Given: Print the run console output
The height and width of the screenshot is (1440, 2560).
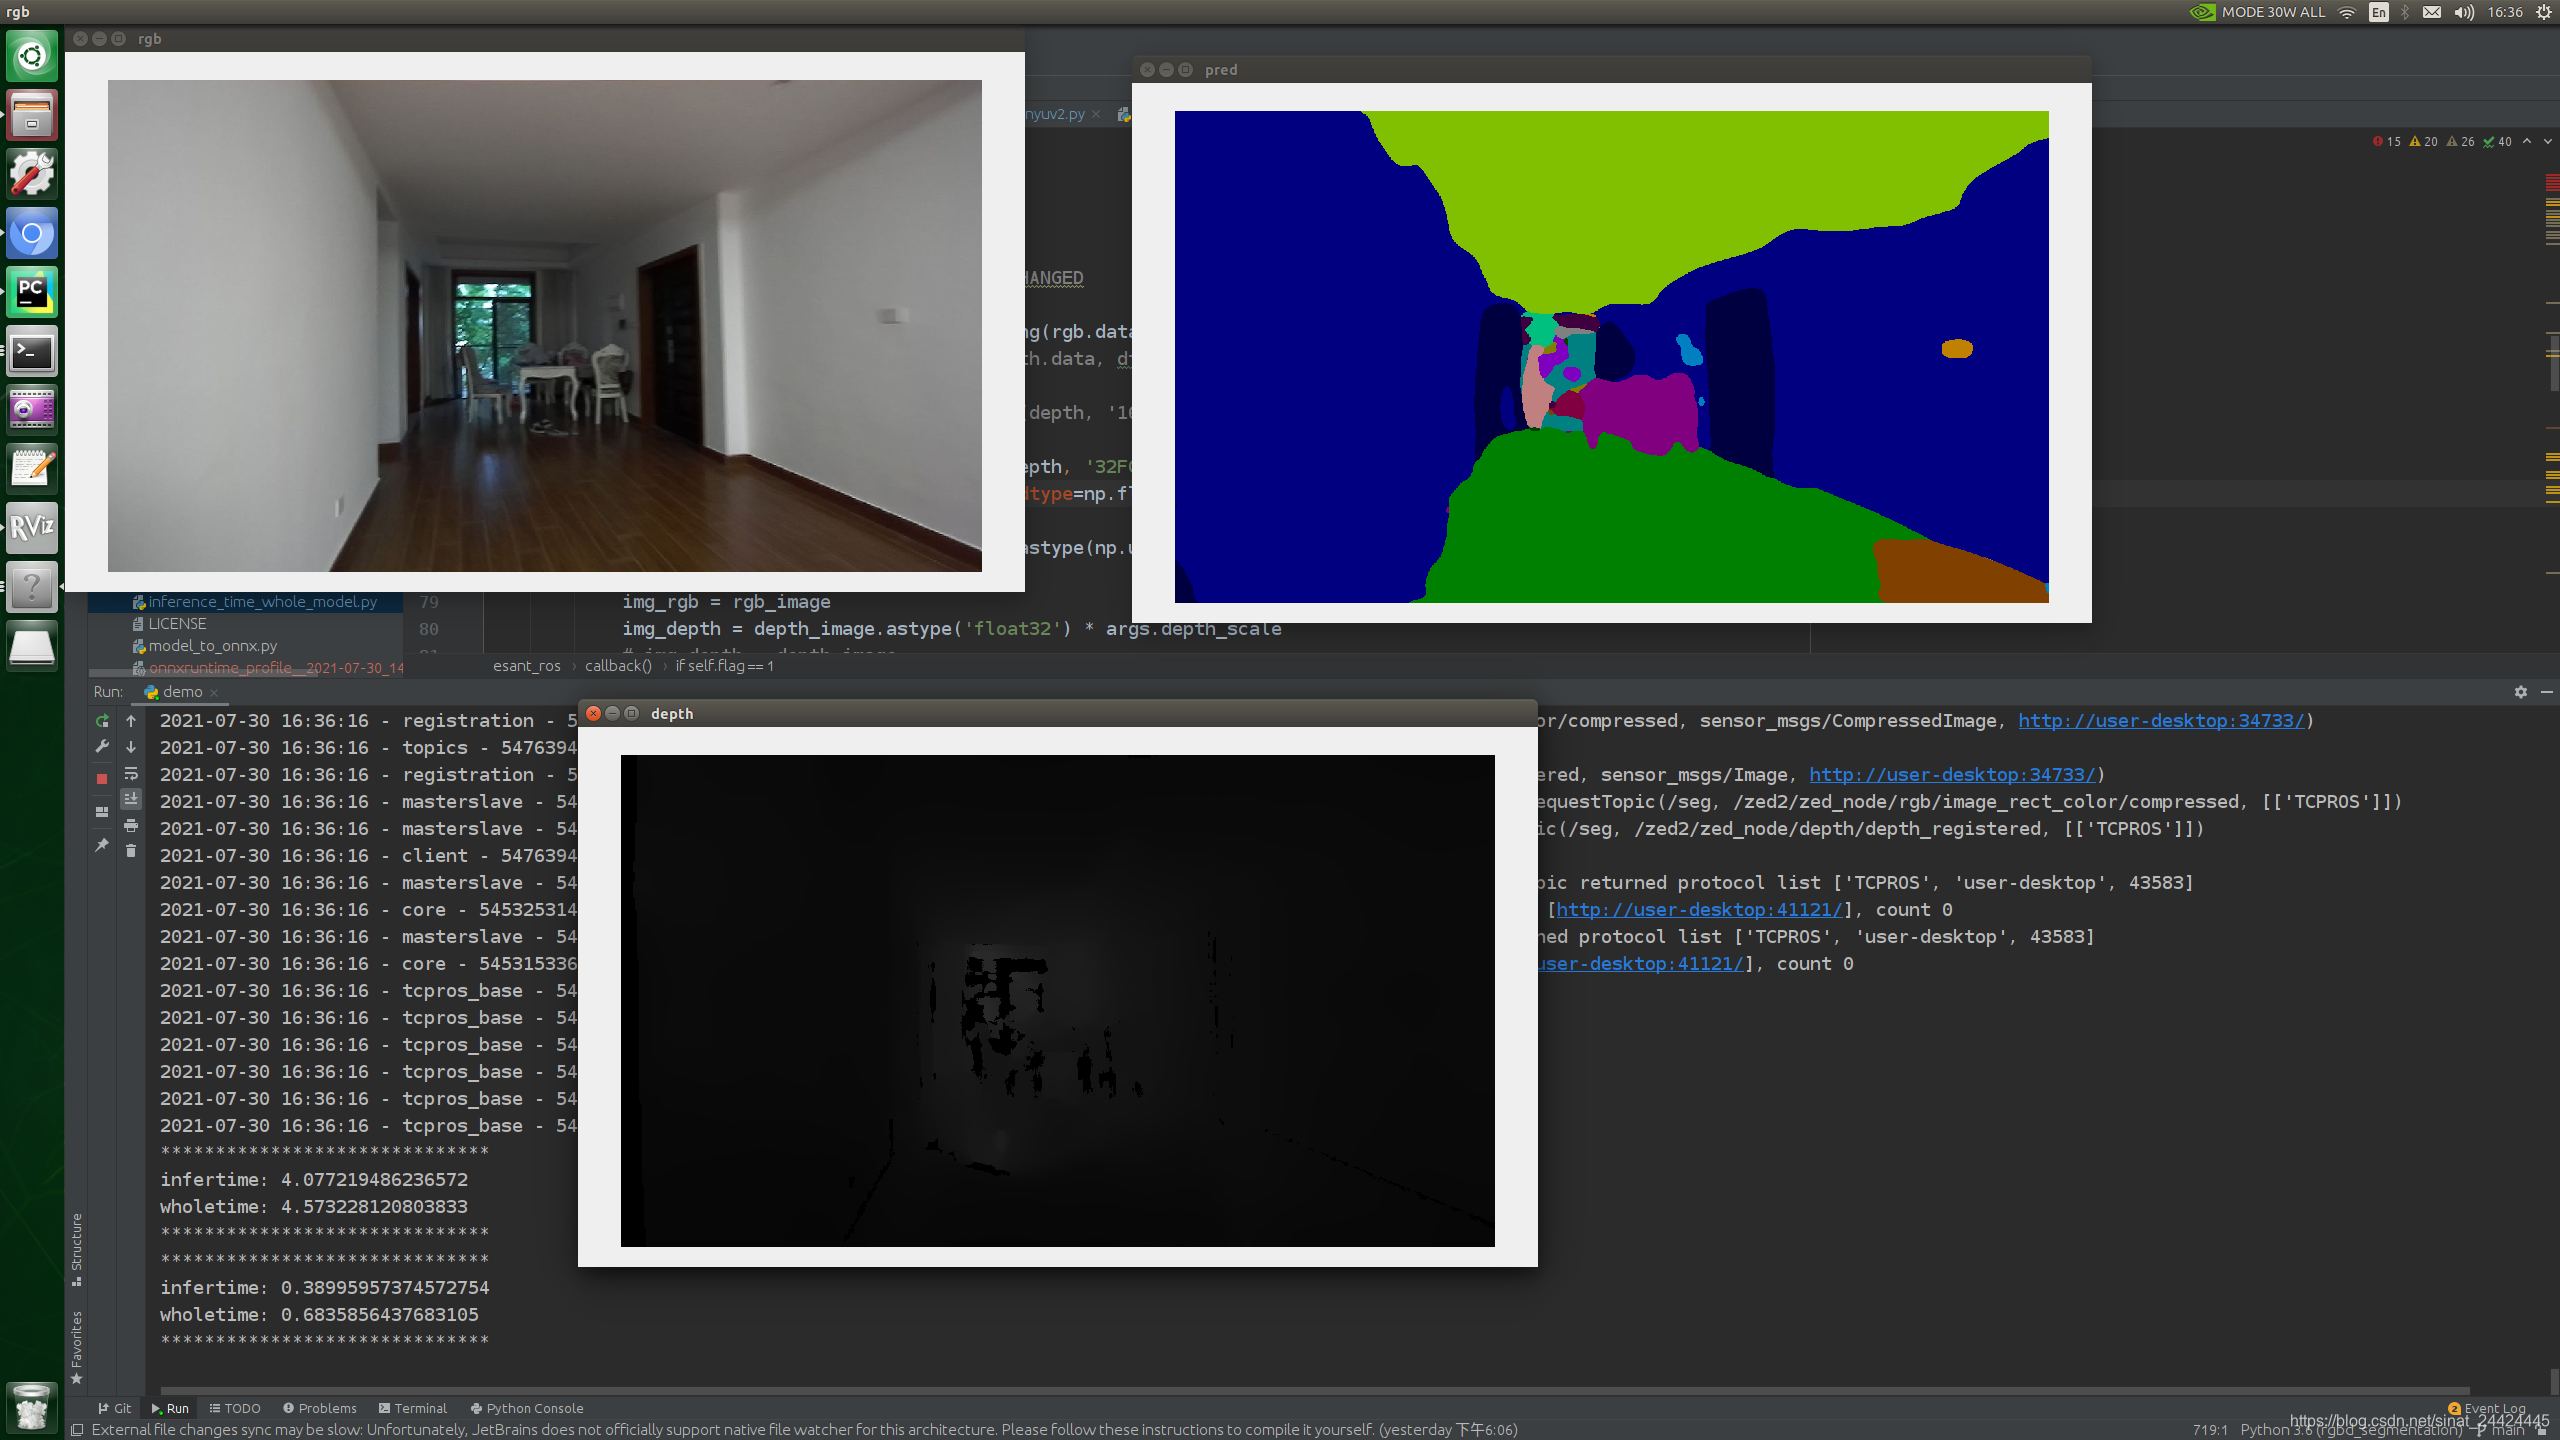Looking at the screenshot, I should (131, 826).
